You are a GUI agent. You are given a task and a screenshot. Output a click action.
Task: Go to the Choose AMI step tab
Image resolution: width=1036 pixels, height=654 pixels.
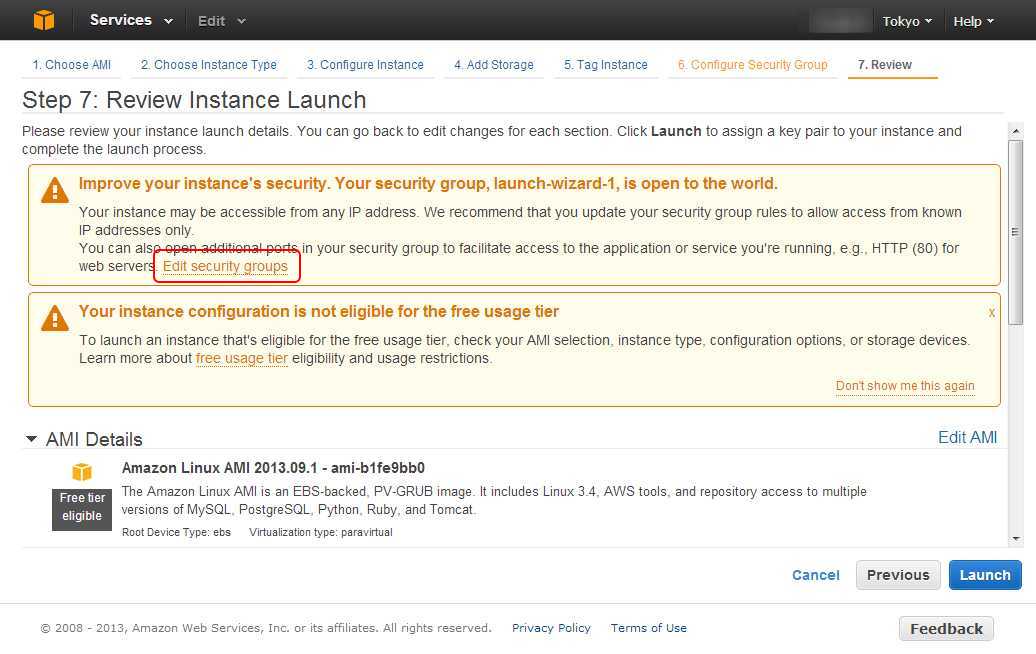point(71,65)
